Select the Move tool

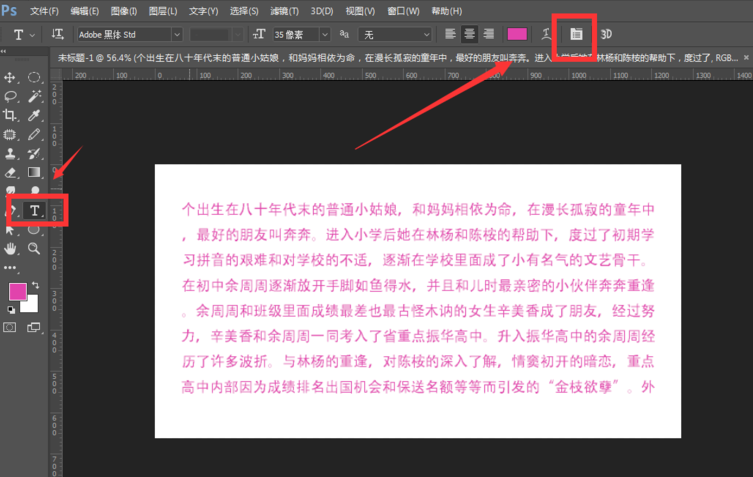[x=11, y=77]
